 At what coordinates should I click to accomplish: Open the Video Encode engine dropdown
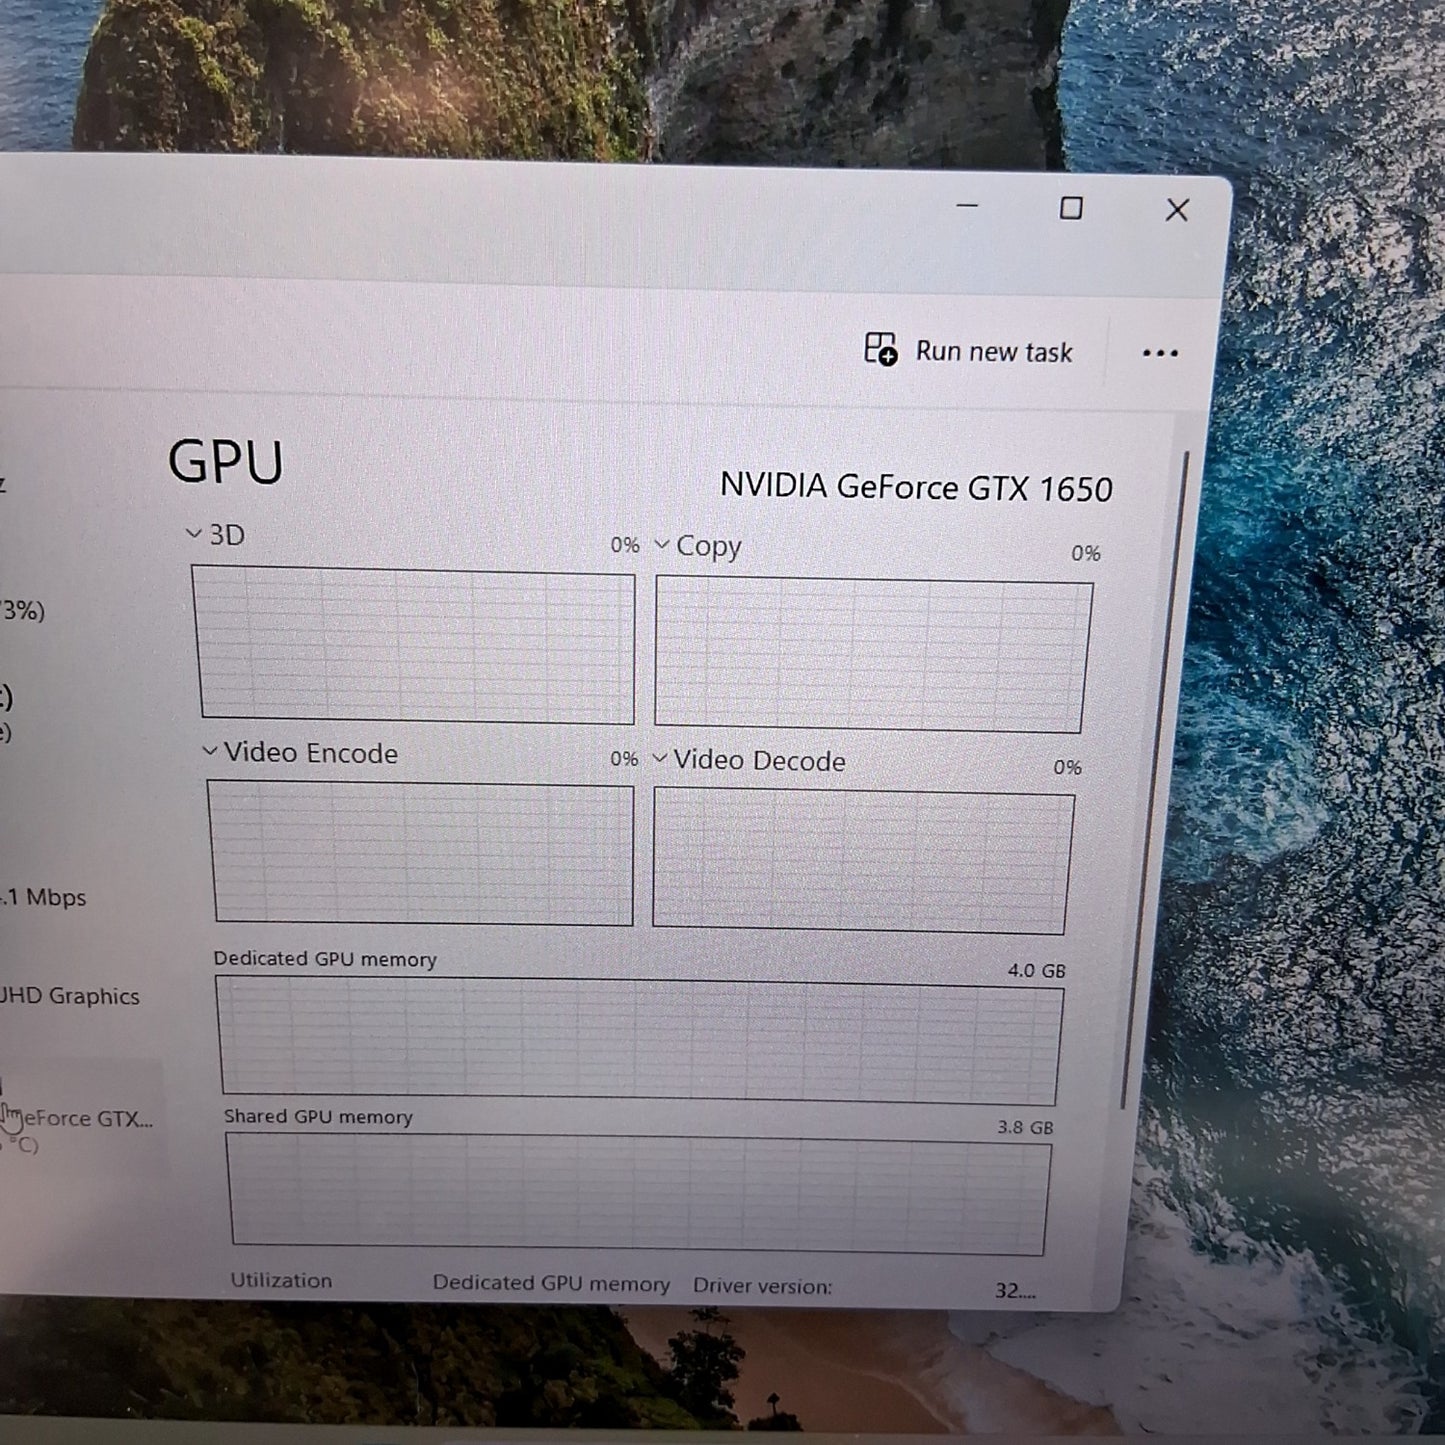(x=210, y=751)
